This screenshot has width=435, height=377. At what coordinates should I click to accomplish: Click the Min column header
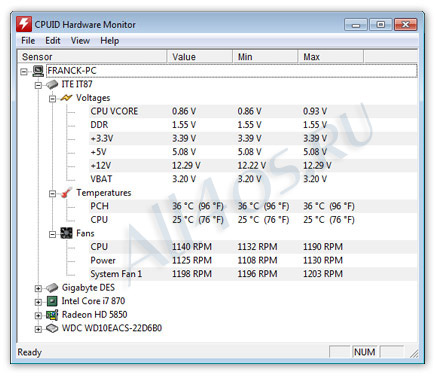click(265, 56)
